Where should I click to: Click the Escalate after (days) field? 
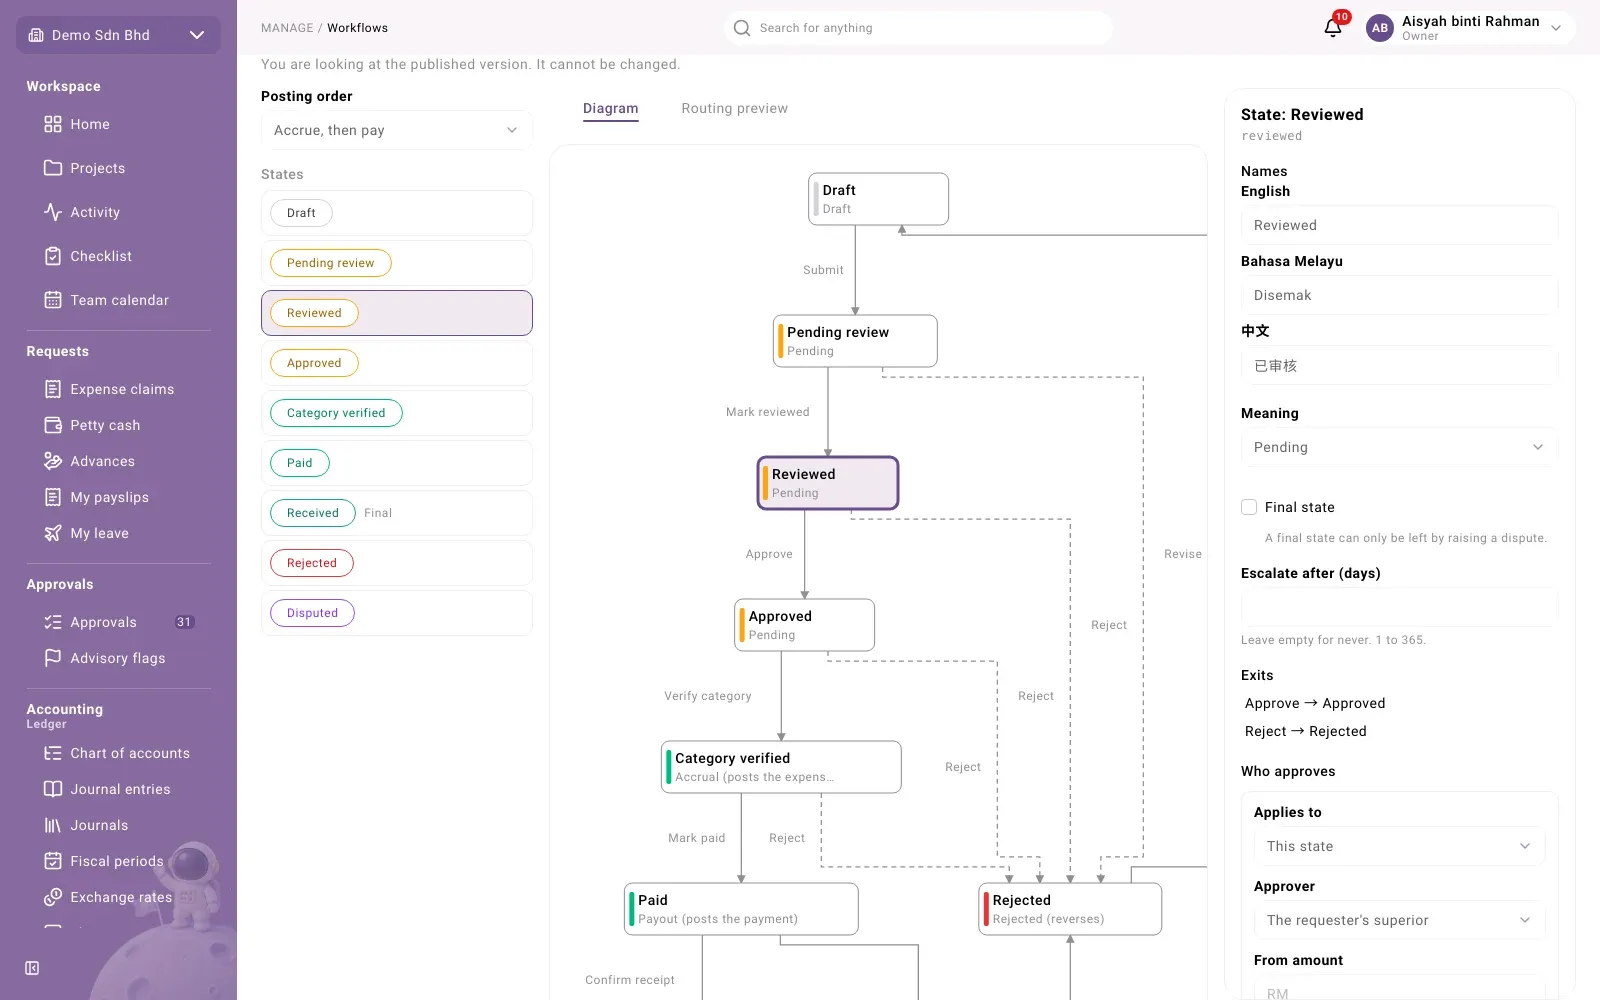1399,607
